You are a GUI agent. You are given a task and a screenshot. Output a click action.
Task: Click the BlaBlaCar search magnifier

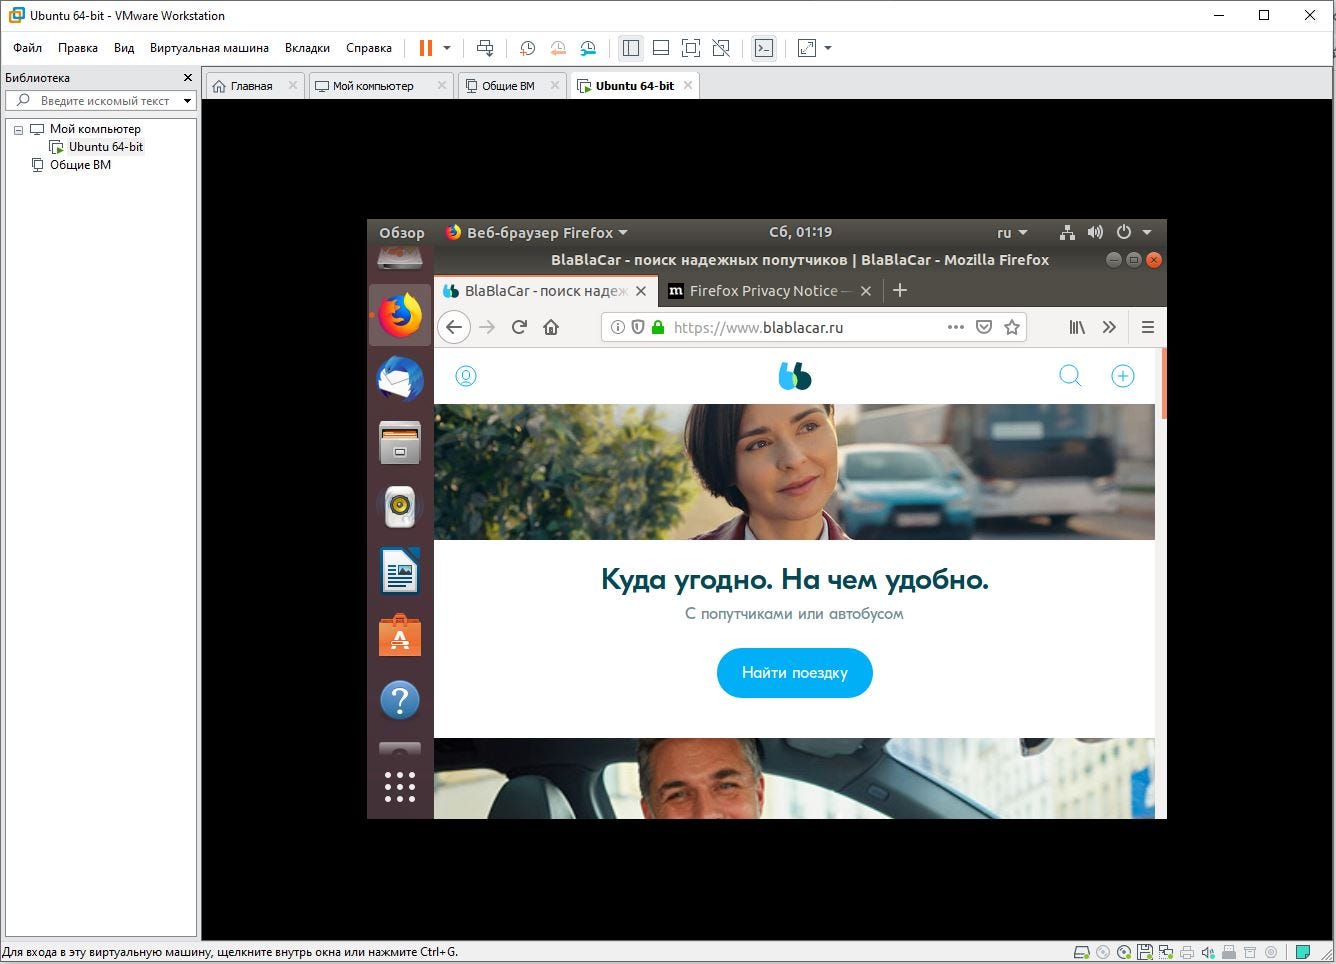(1069, 376)
